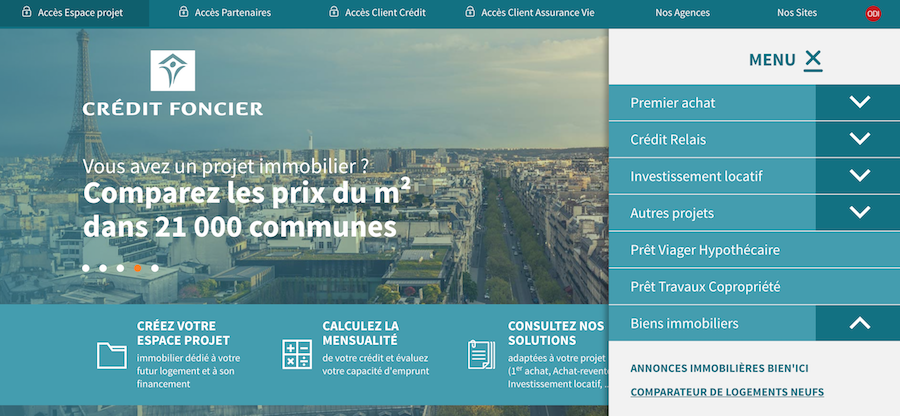Click Créez votre espace projet heading
The image size is (900, 416).
183,333
